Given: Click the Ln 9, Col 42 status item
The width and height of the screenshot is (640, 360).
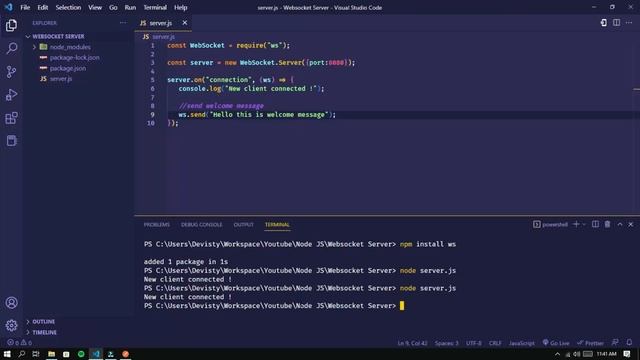Looking at the screenshot, I should 412,343.
